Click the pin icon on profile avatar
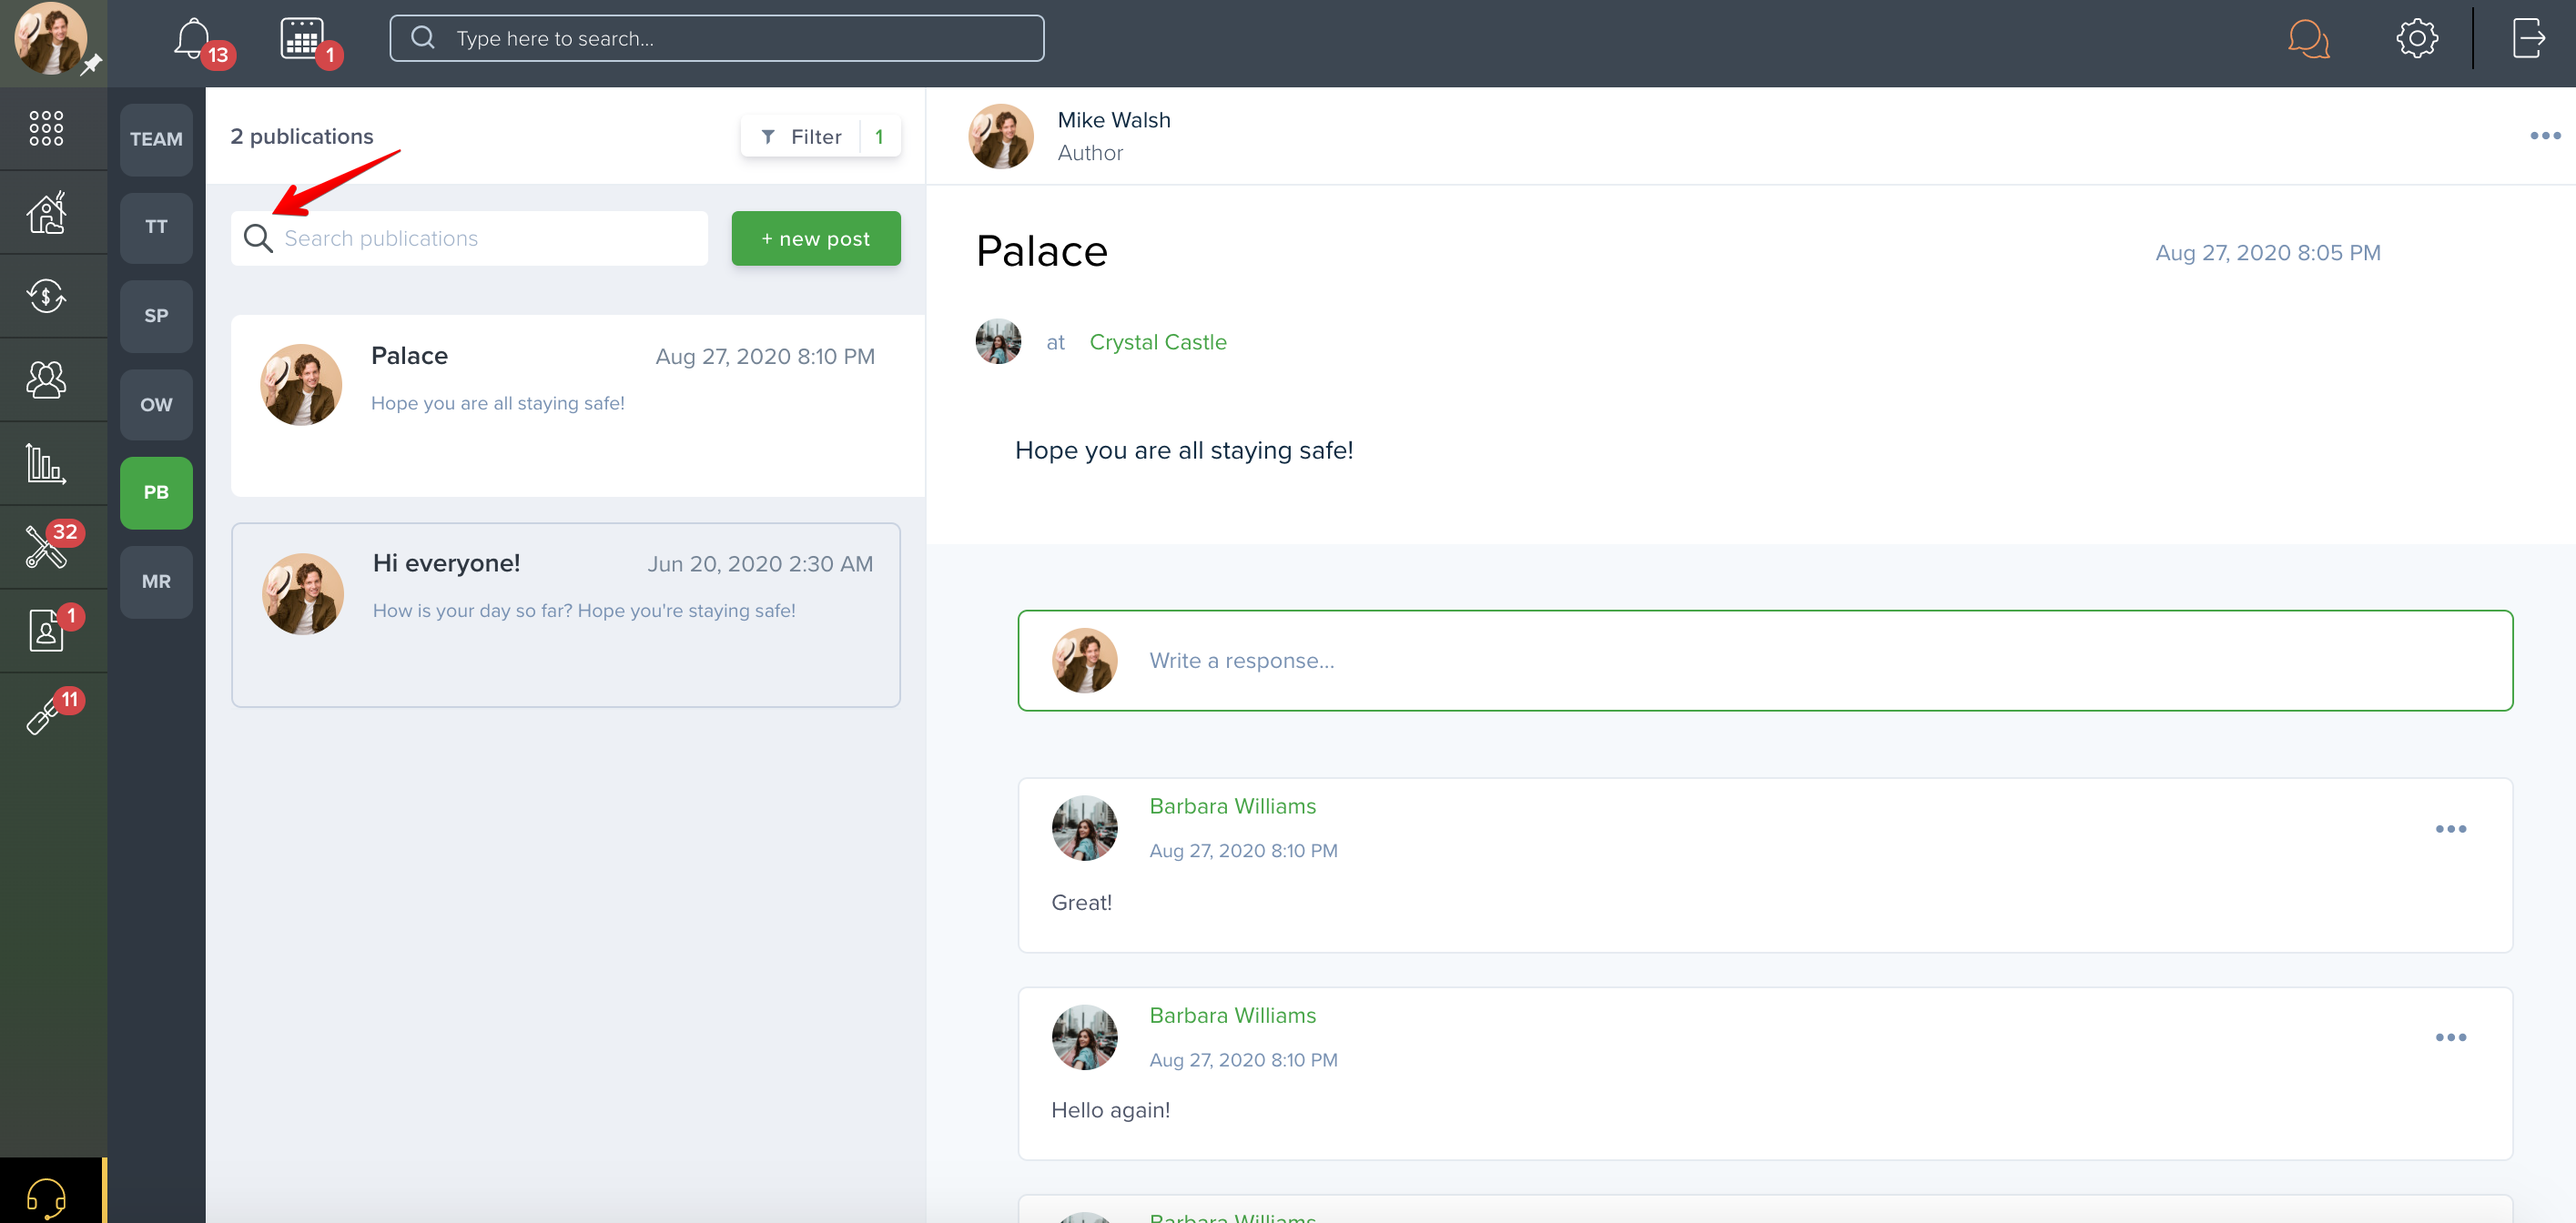The height and width of the screenshot is (1223, 2576). (91, 65)
